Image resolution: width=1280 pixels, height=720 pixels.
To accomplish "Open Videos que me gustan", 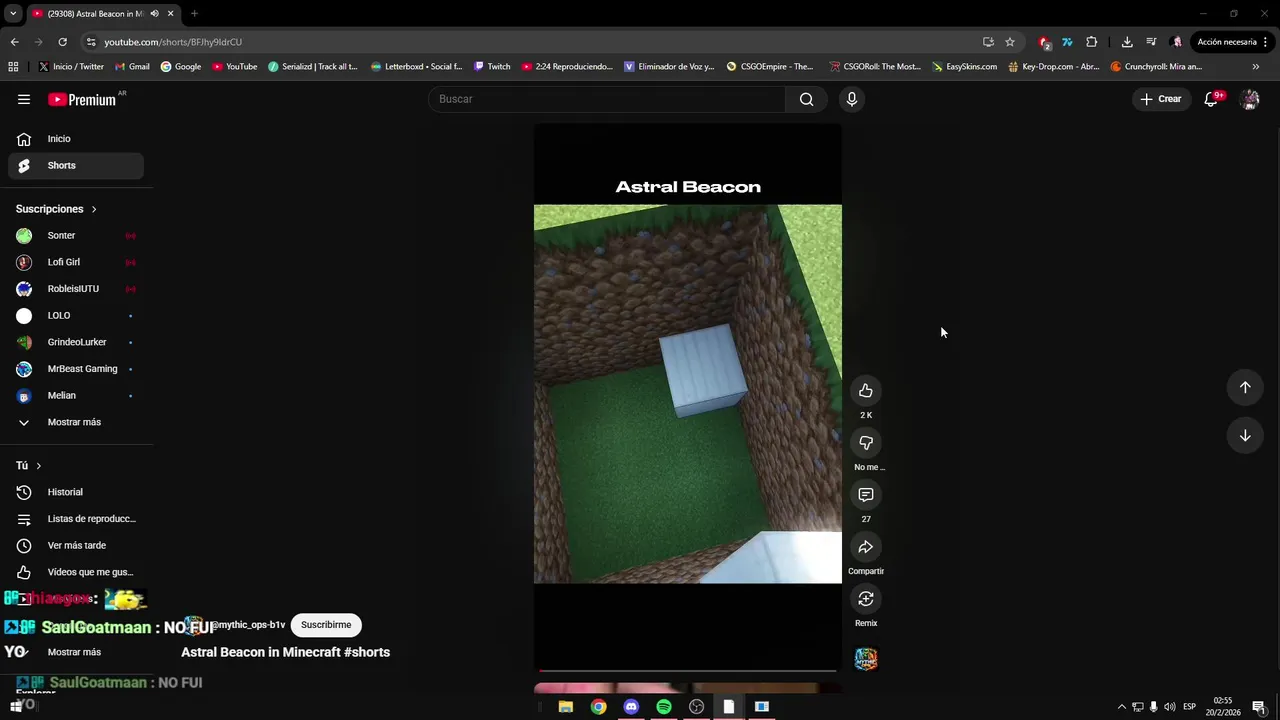I will tap(76, 572).
